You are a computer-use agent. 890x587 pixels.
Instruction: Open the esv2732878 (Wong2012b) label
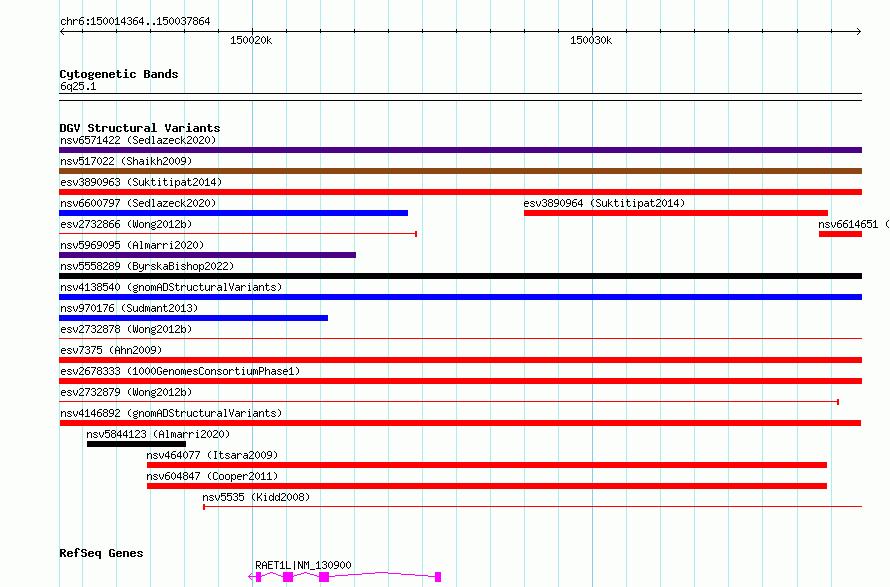click(x=126, y=329)
